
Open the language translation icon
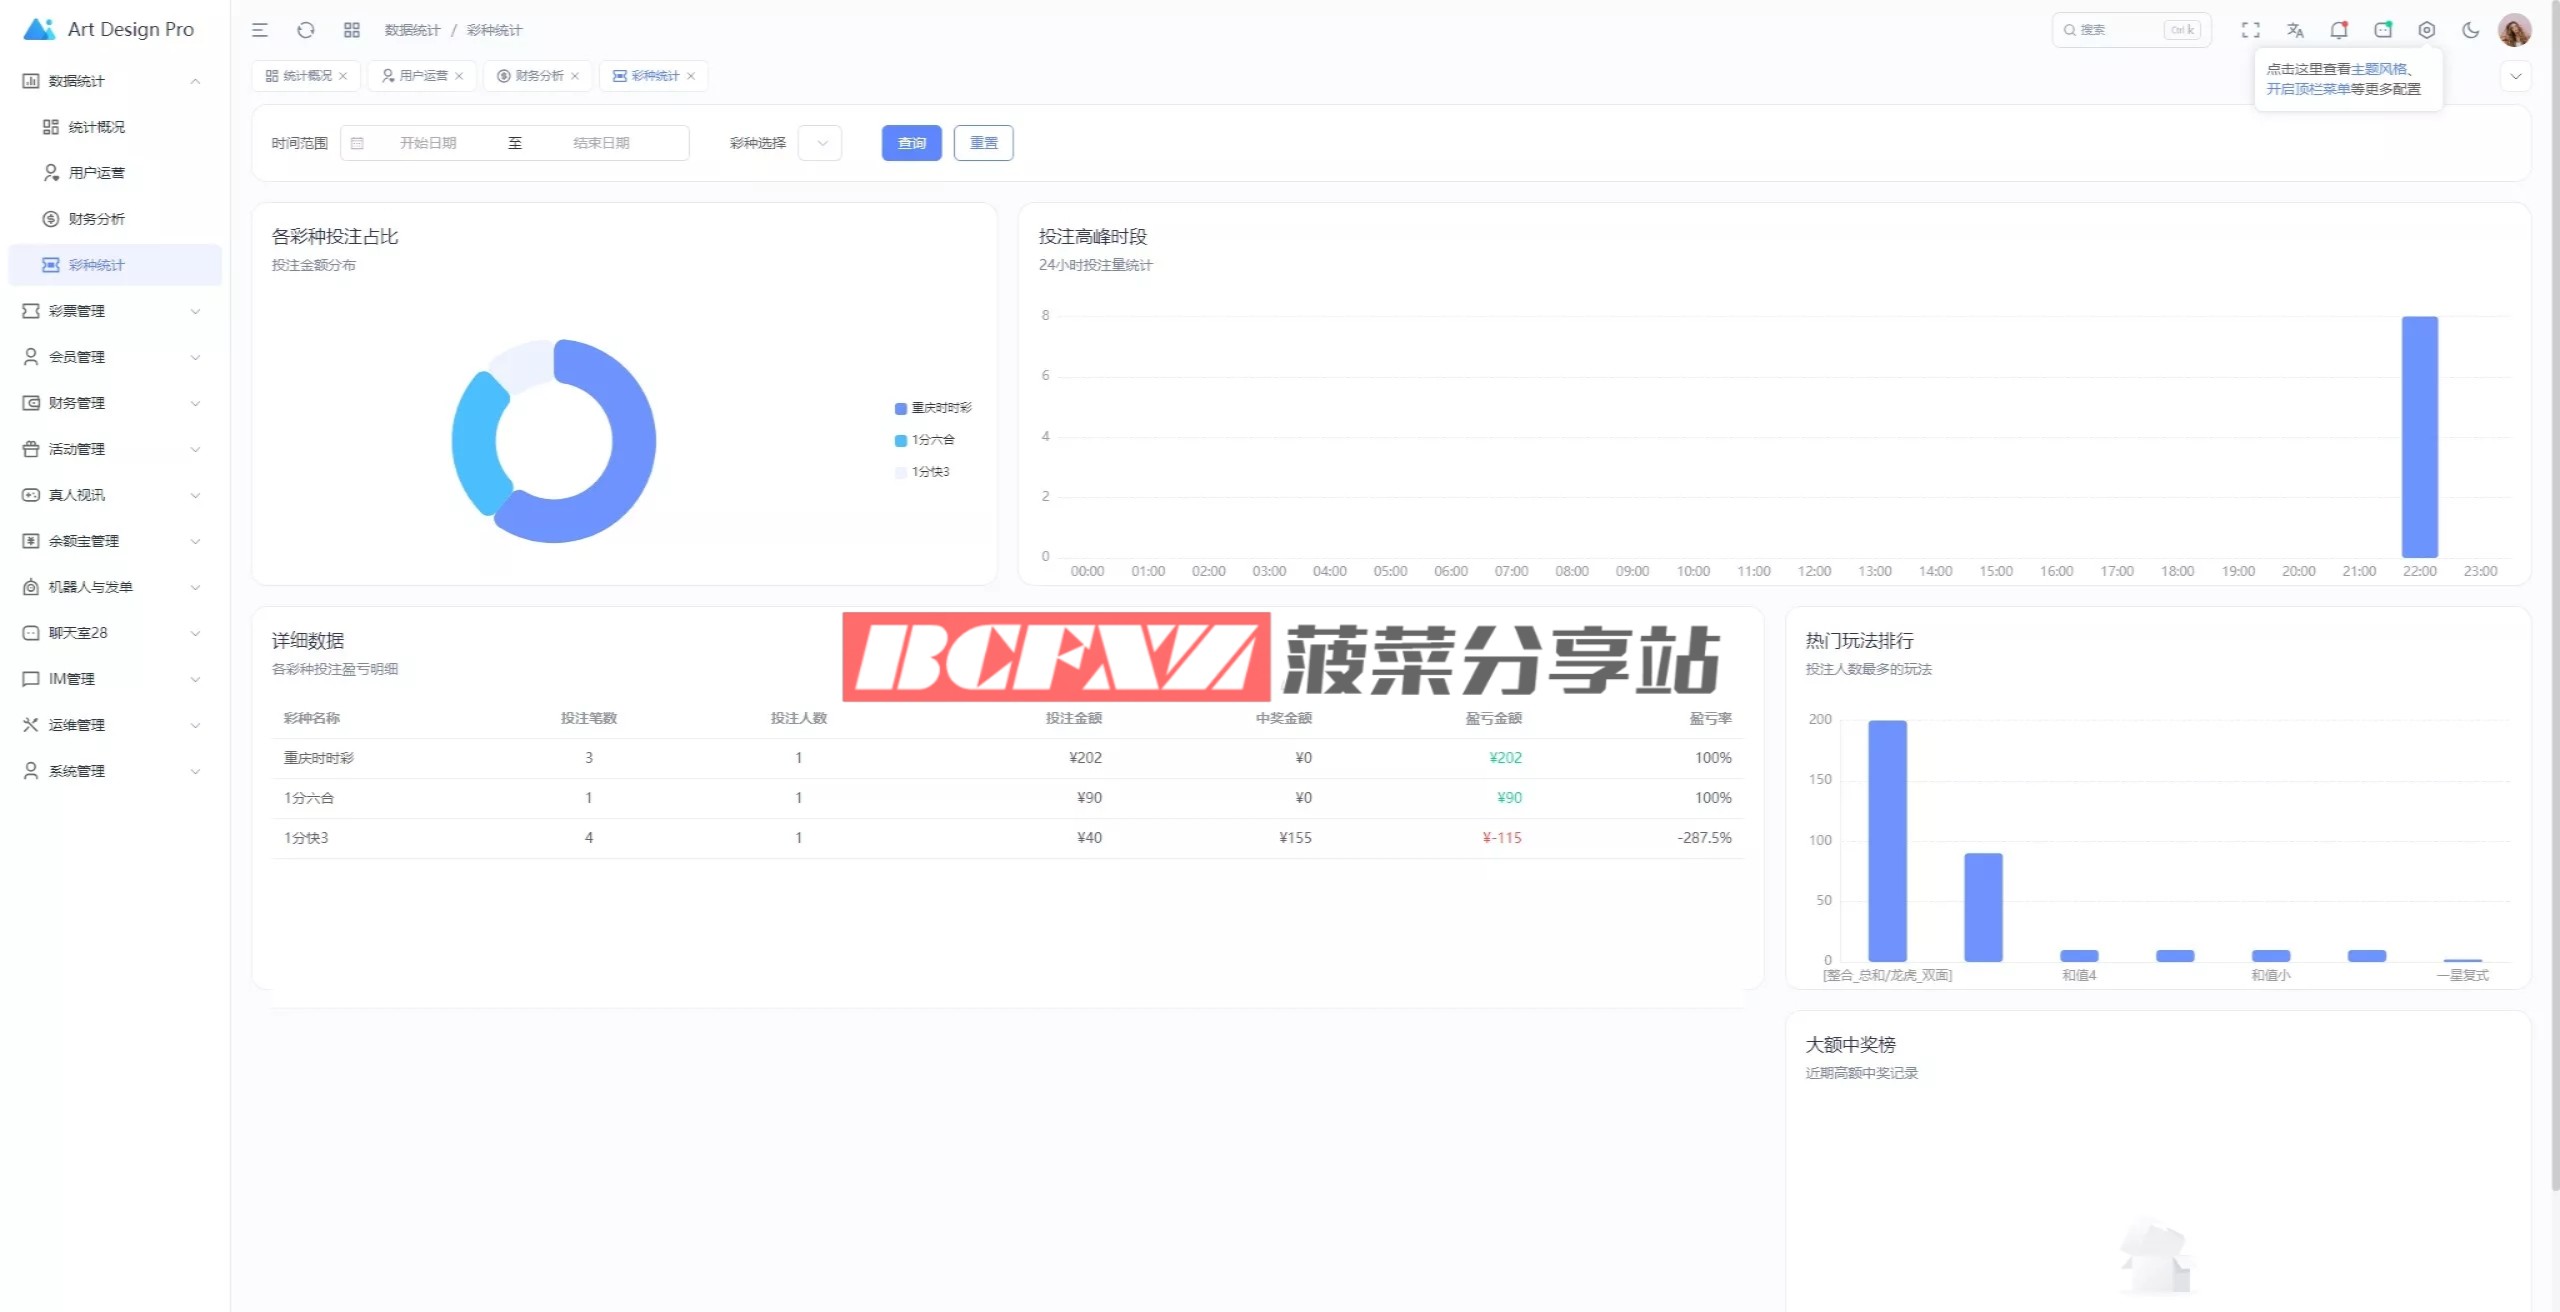click(2295, 30)
